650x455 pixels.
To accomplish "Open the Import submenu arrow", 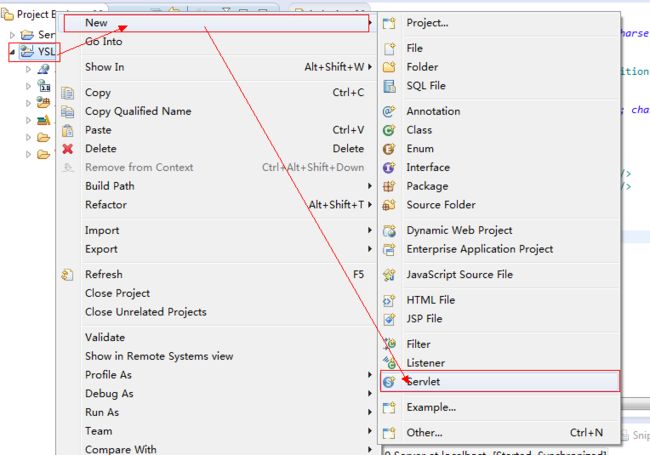I will [x=370, y=230].
